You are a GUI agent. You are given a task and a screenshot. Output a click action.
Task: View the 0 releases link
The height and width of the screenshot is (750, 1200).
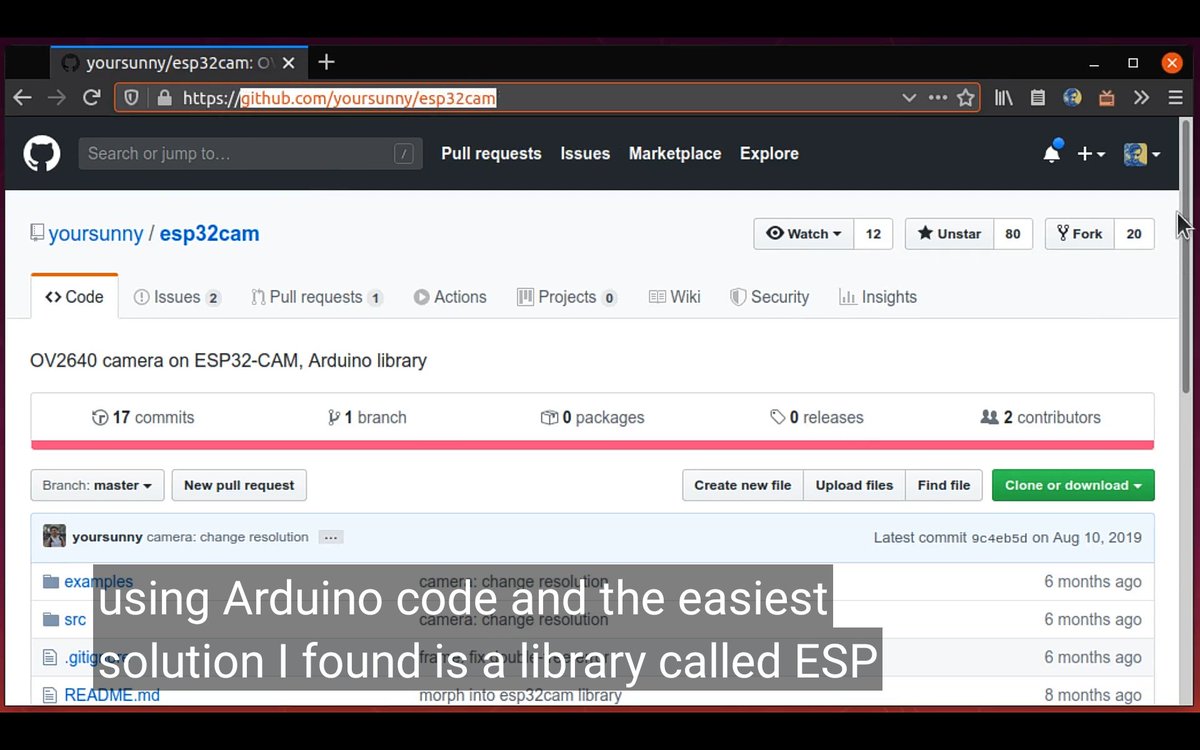click(x=817, y=418)
